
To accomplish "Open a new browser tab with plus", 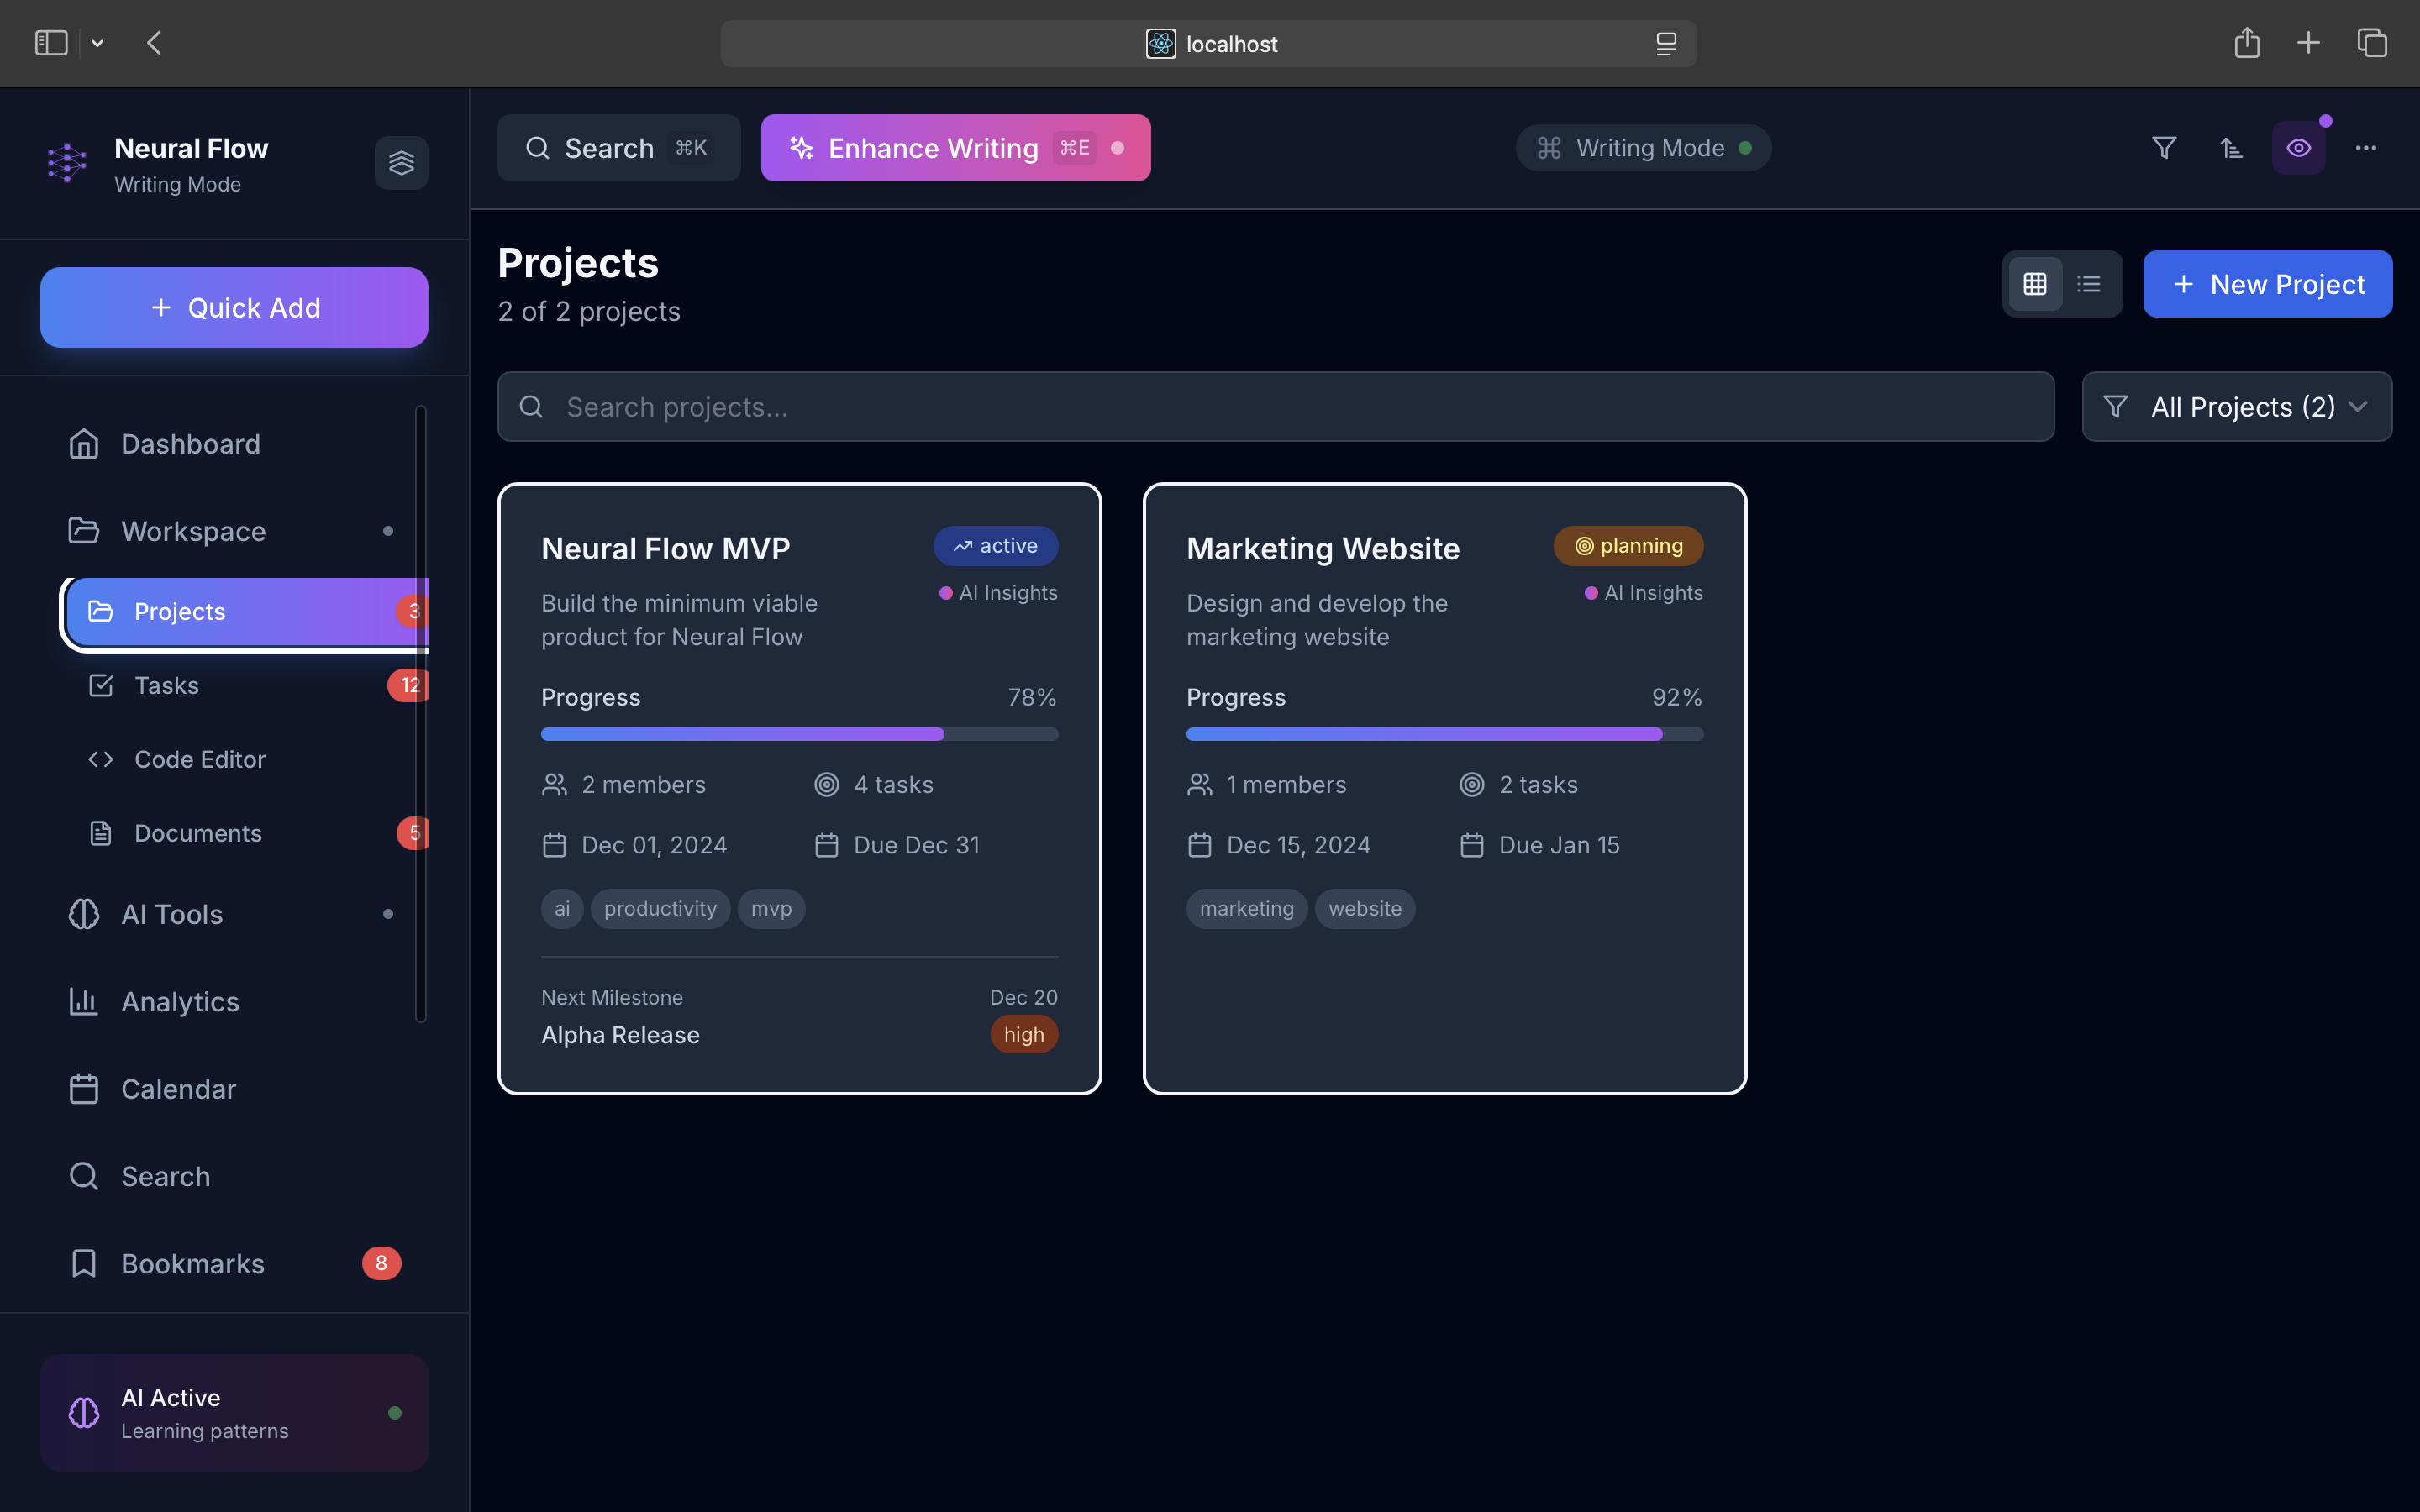I will pos(2308,43).
